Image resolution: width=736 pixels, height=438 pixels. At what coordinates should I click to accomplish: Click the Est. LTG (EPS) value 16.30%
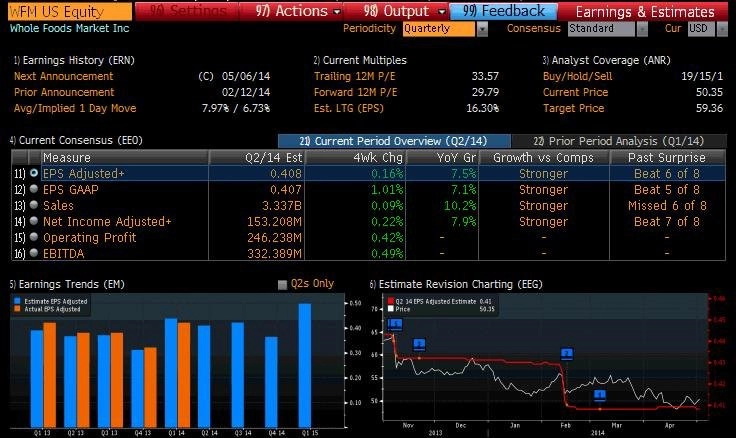(x=483, y=108)
